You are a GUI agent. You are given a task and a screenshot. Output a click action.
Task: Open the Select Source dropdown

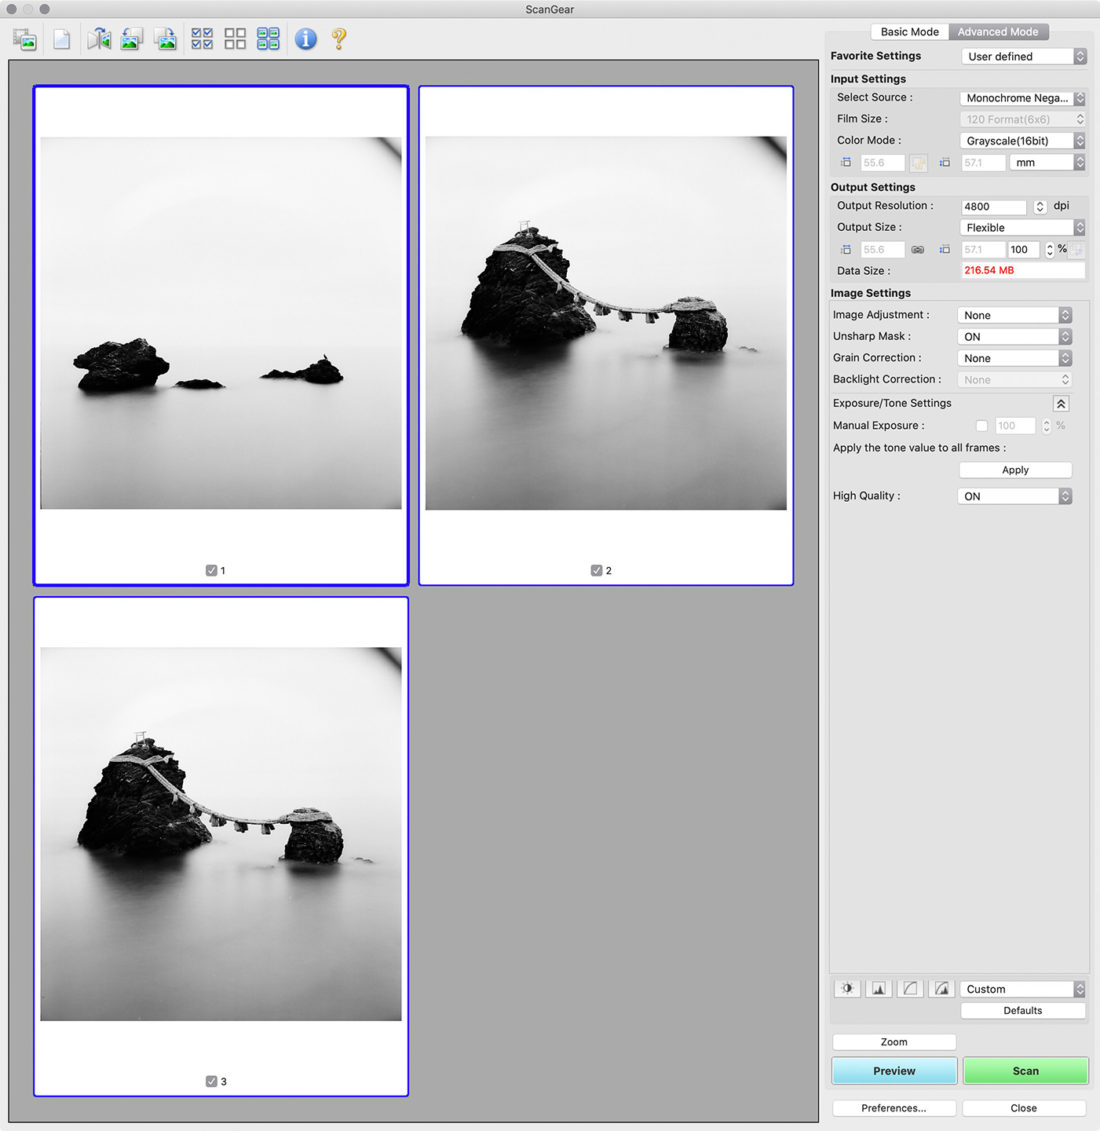coord(1022,98)
